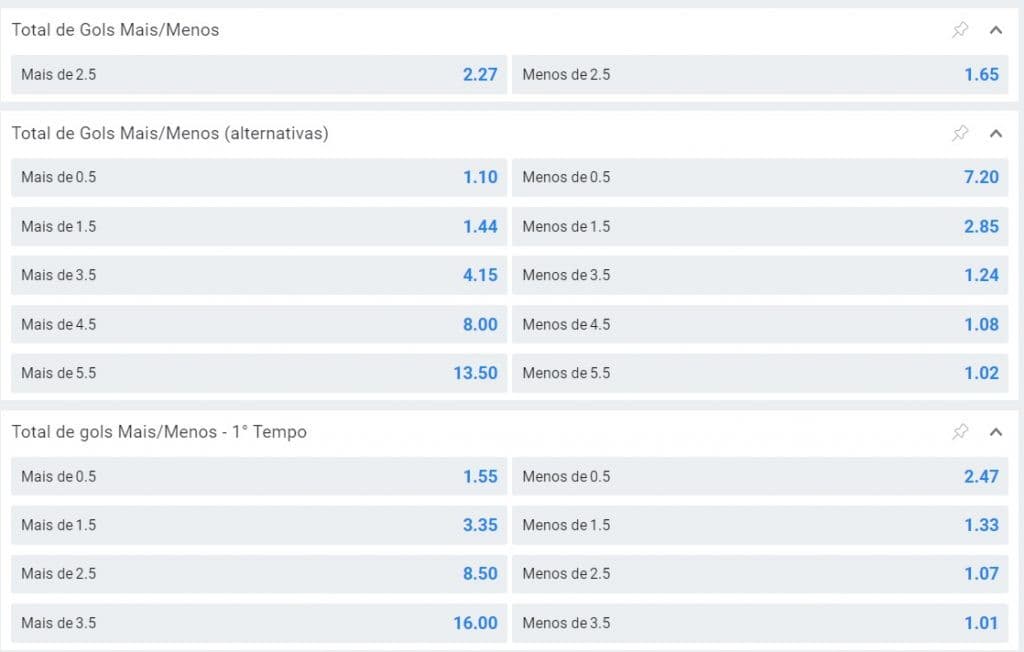Choose Menos de 0.5 at odds 7.20
The image size is (1024, 652).
tap(760, 177)
